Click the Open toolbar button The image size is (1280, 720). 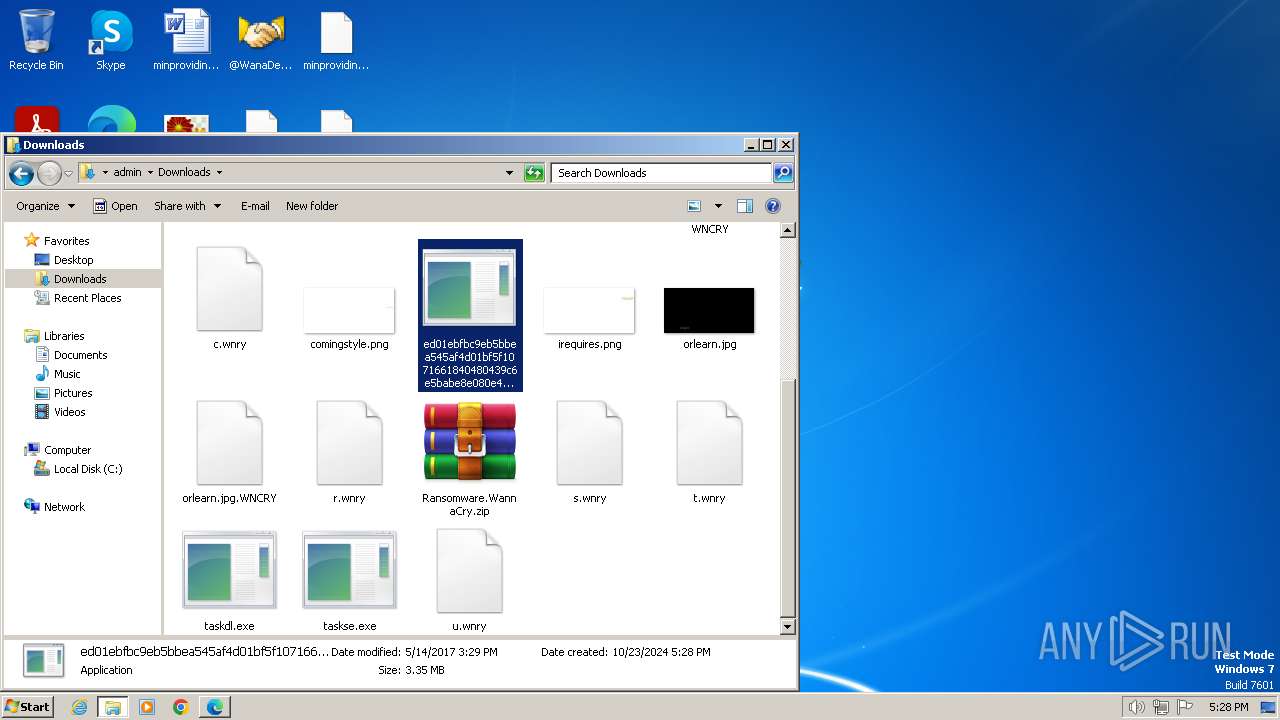point(115,206)
